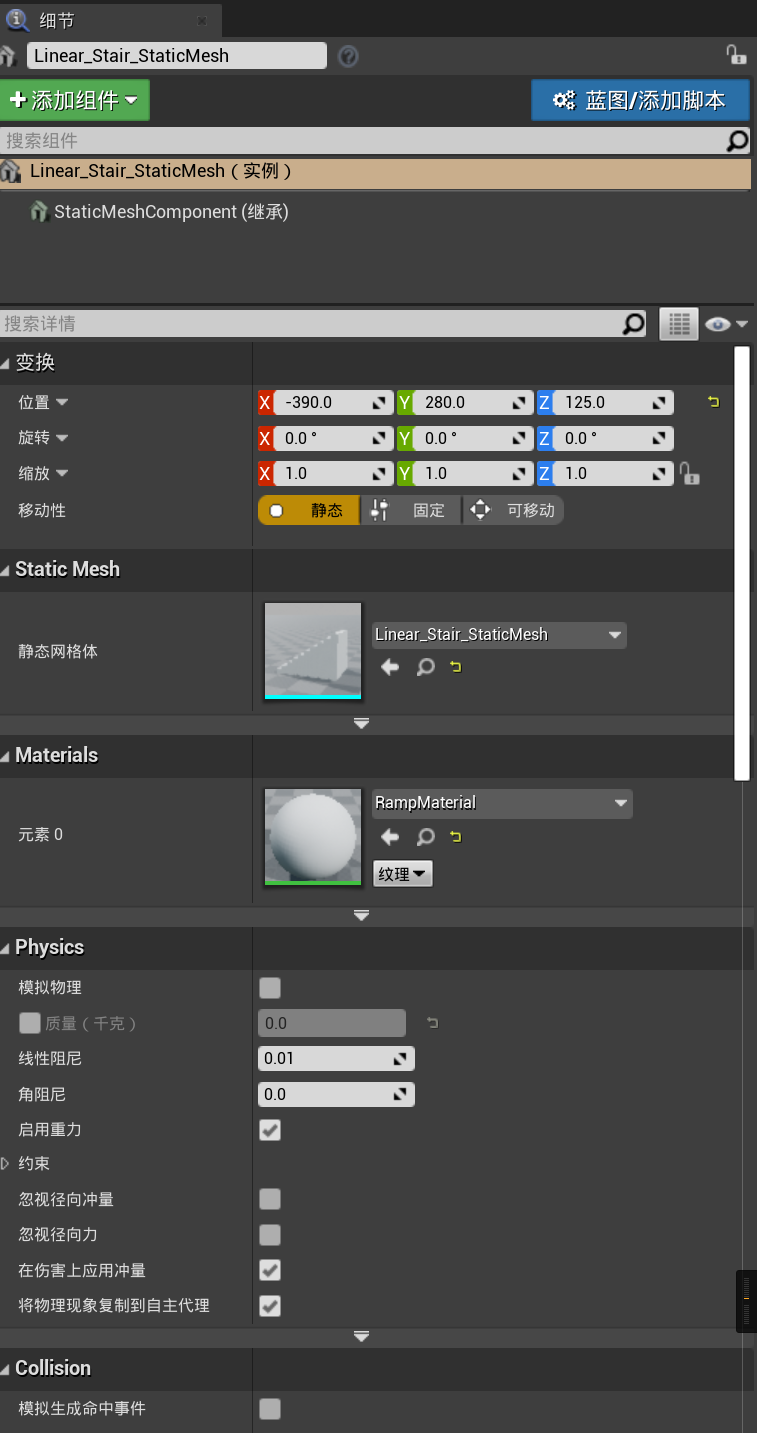757x1433 pixels.
Task: Reset mass value to default arrow
Action: (x=432, y=1023)
